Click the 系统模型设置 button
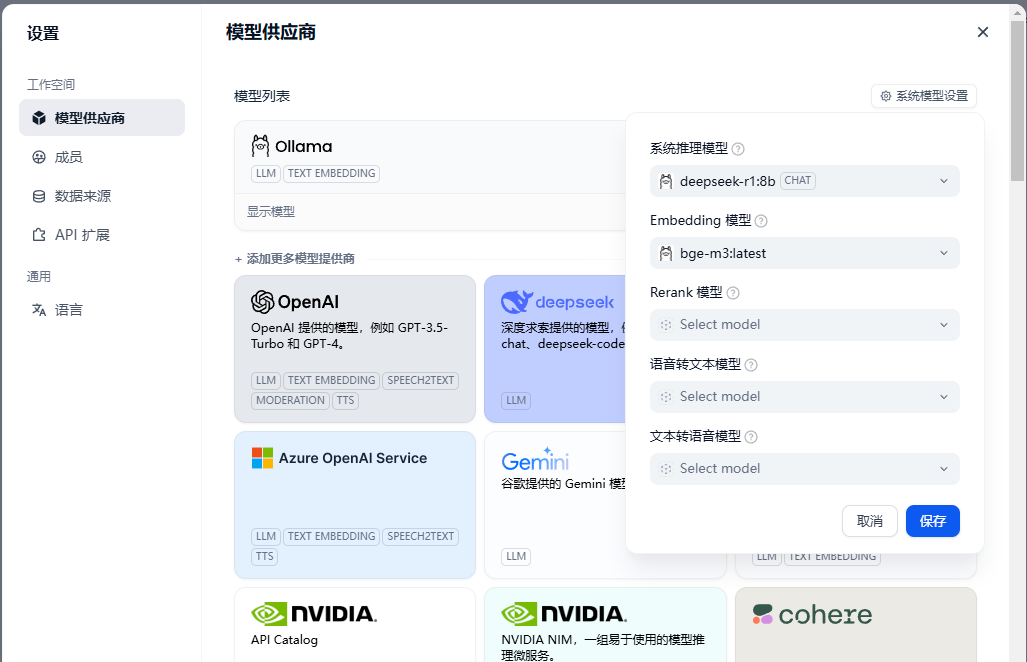Screen dimensions: 1027x662 [924, 96]
